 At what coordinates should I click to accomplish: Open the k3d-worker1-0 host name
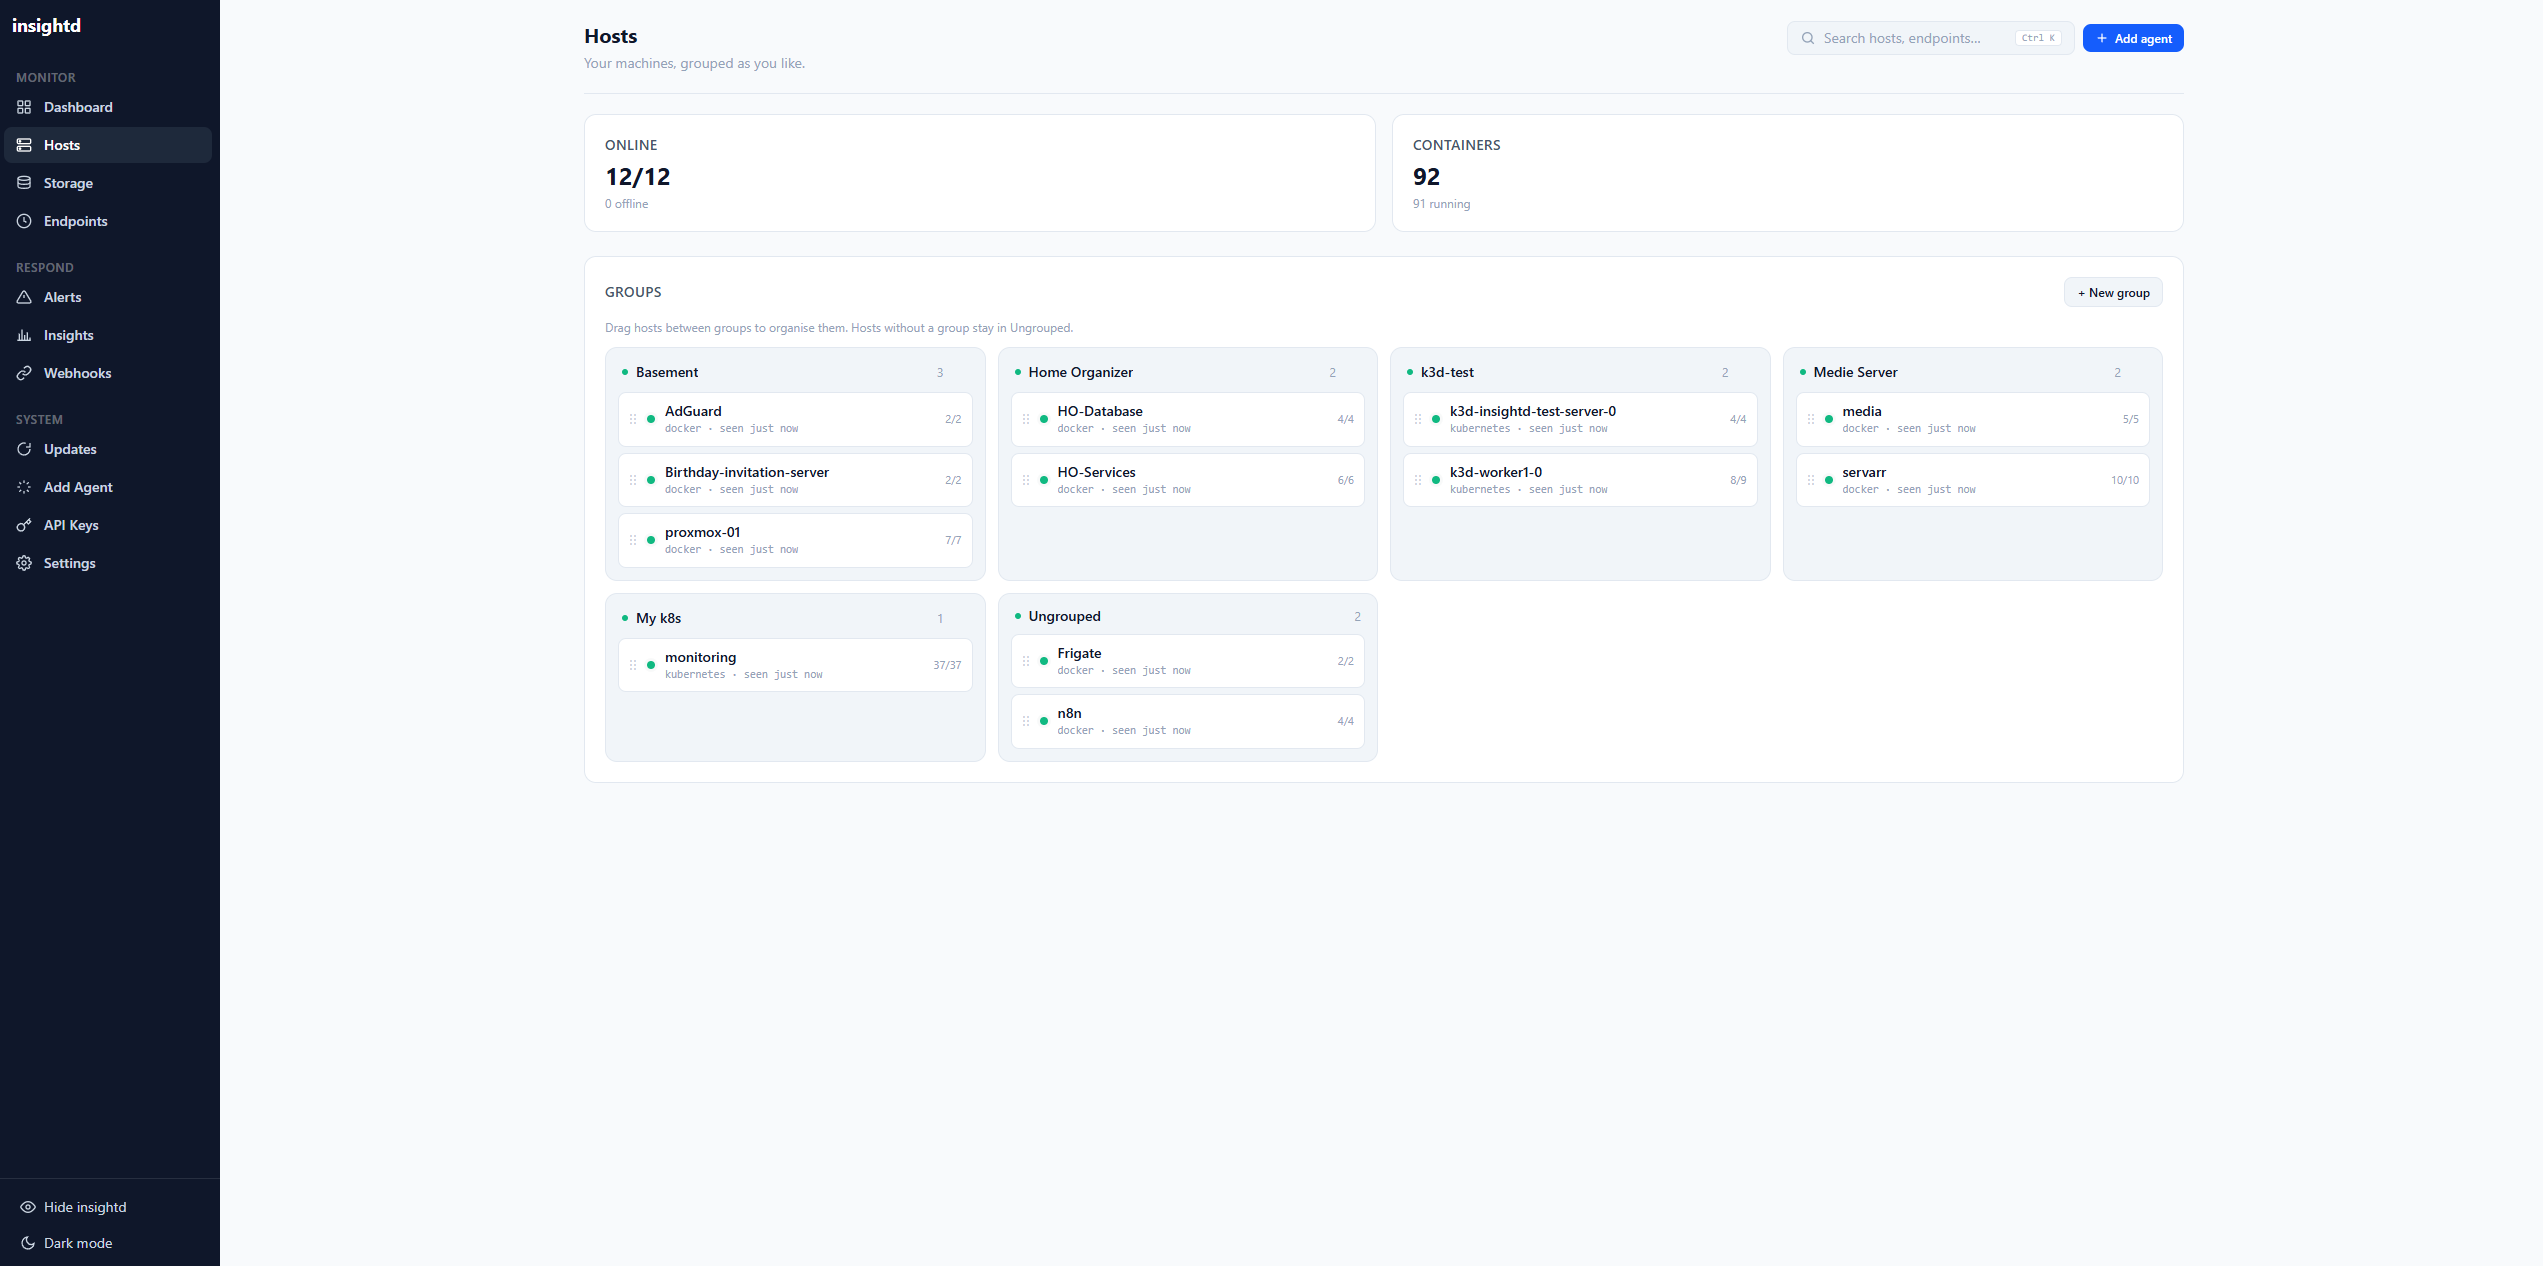click(1495, 472)
